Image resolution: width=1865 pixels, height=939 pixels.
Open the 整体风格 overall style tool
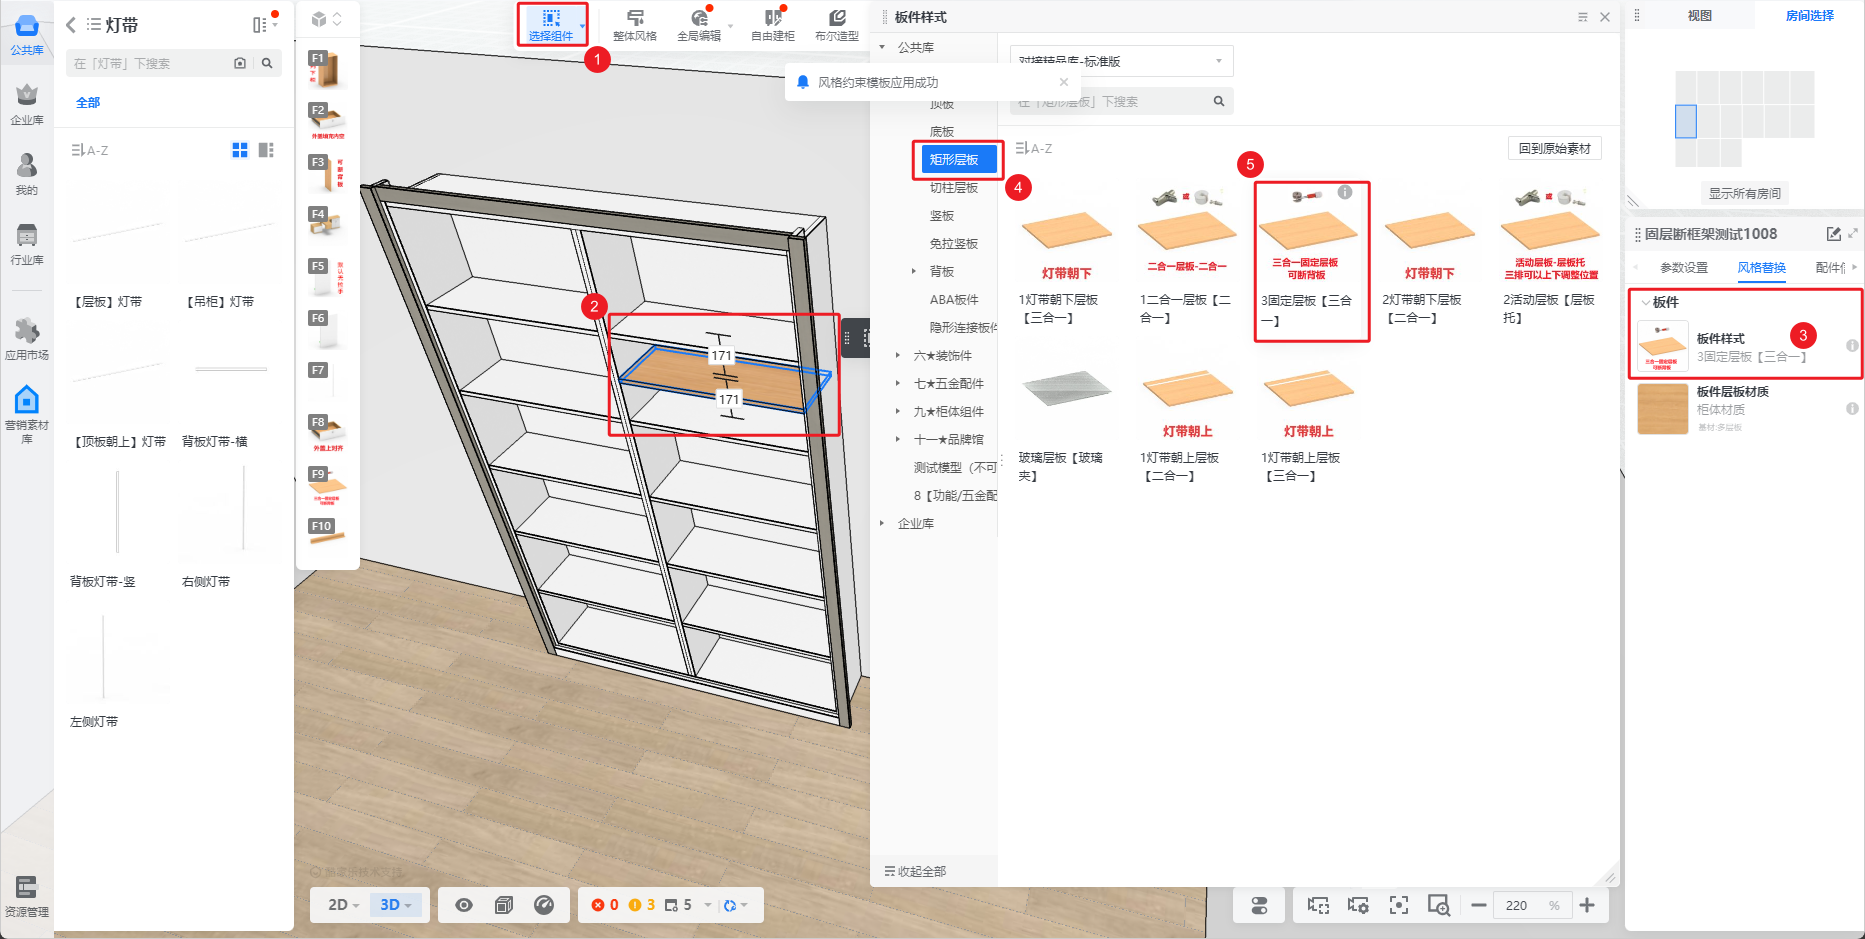point(634,25)
